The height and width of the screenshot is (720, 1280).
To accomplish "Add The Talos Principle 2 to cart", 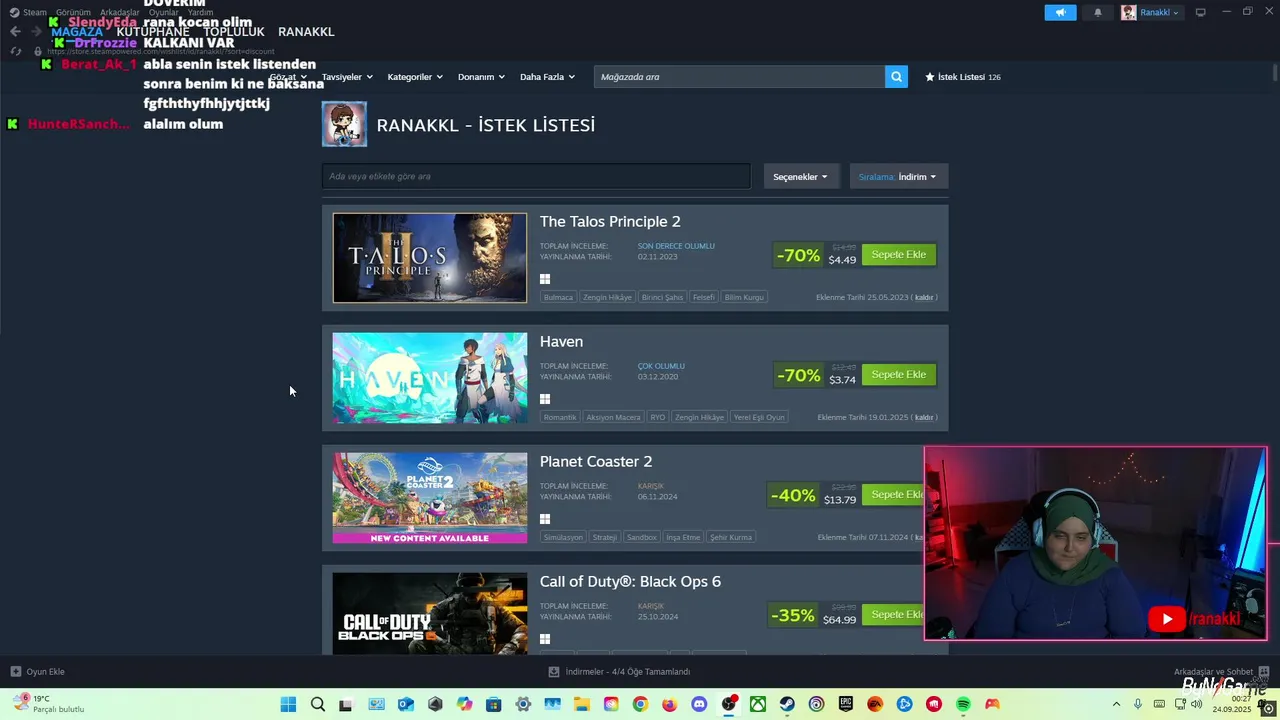I will [x=899, y=255].
